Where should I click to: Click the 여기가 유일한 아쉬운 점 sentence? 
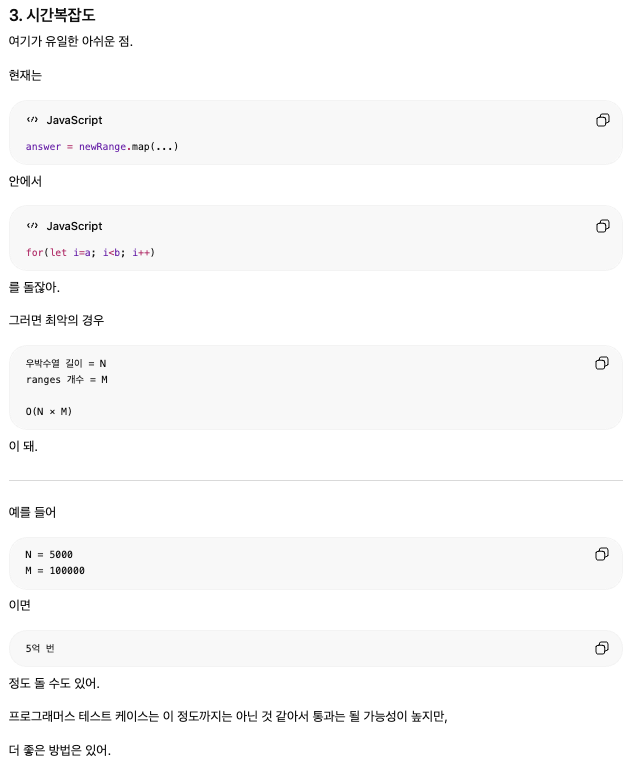(71, 41)
